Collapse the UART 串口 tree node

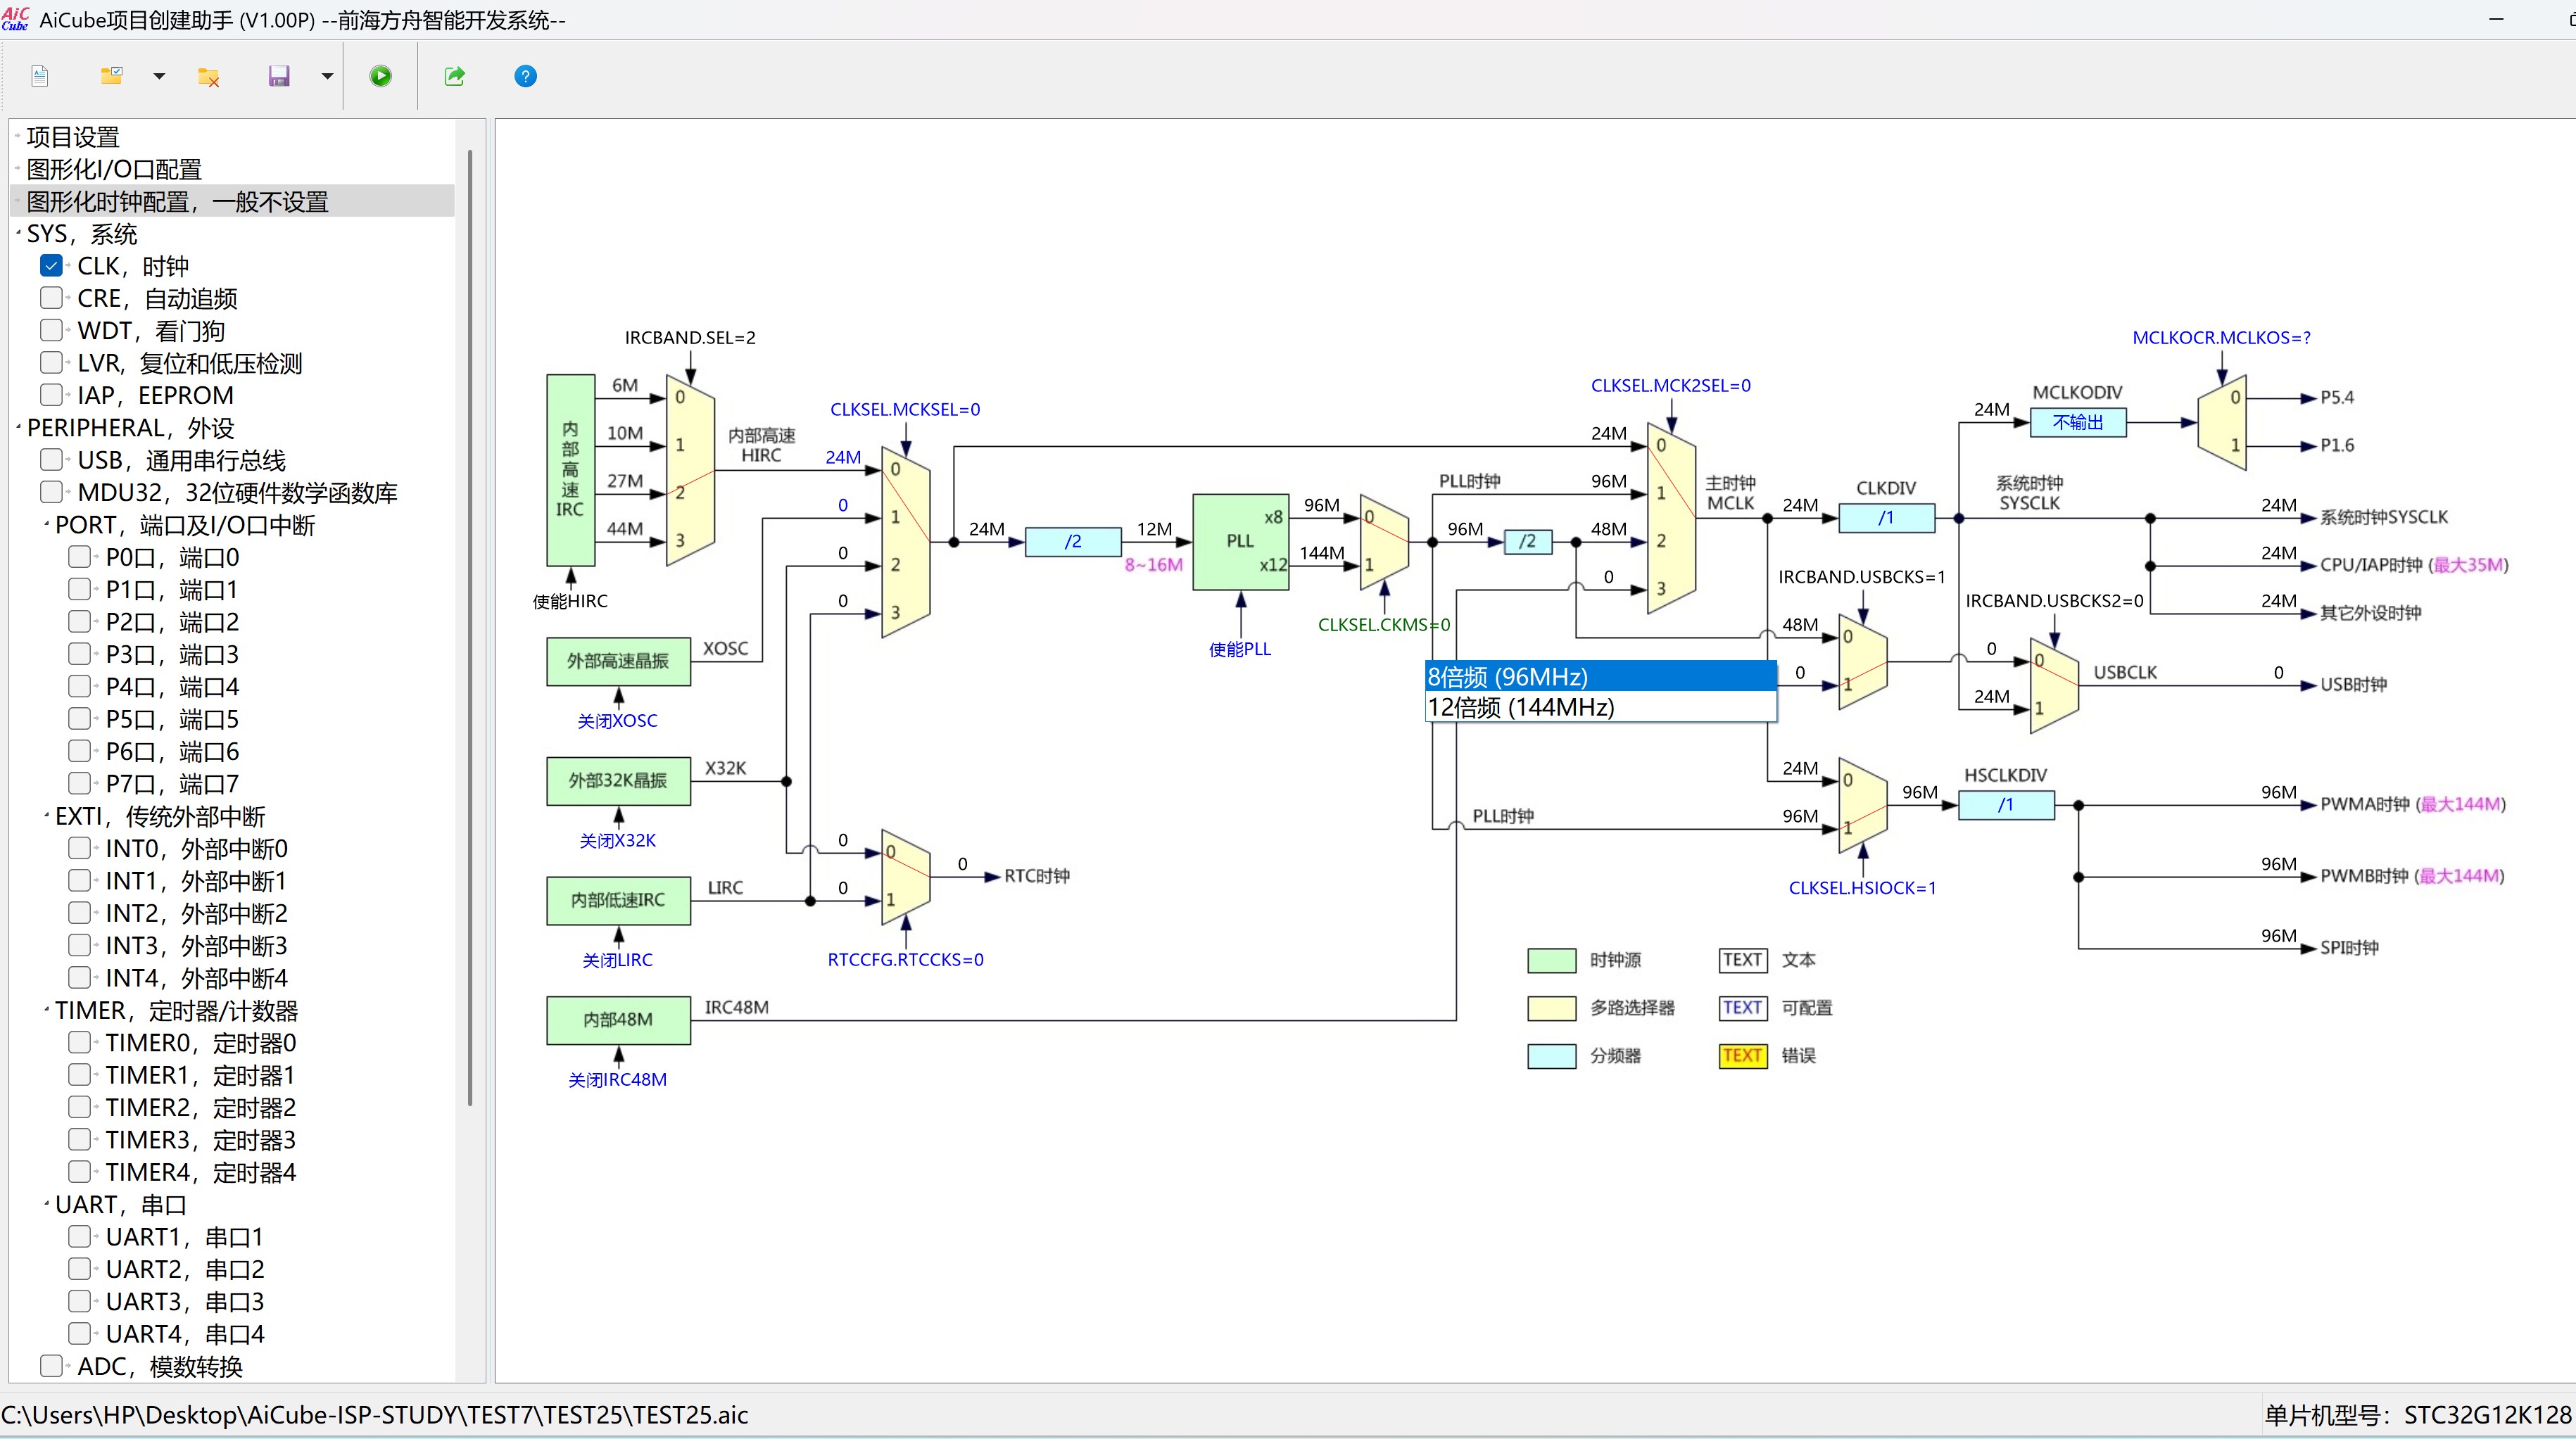click(x=47, y=1204)
